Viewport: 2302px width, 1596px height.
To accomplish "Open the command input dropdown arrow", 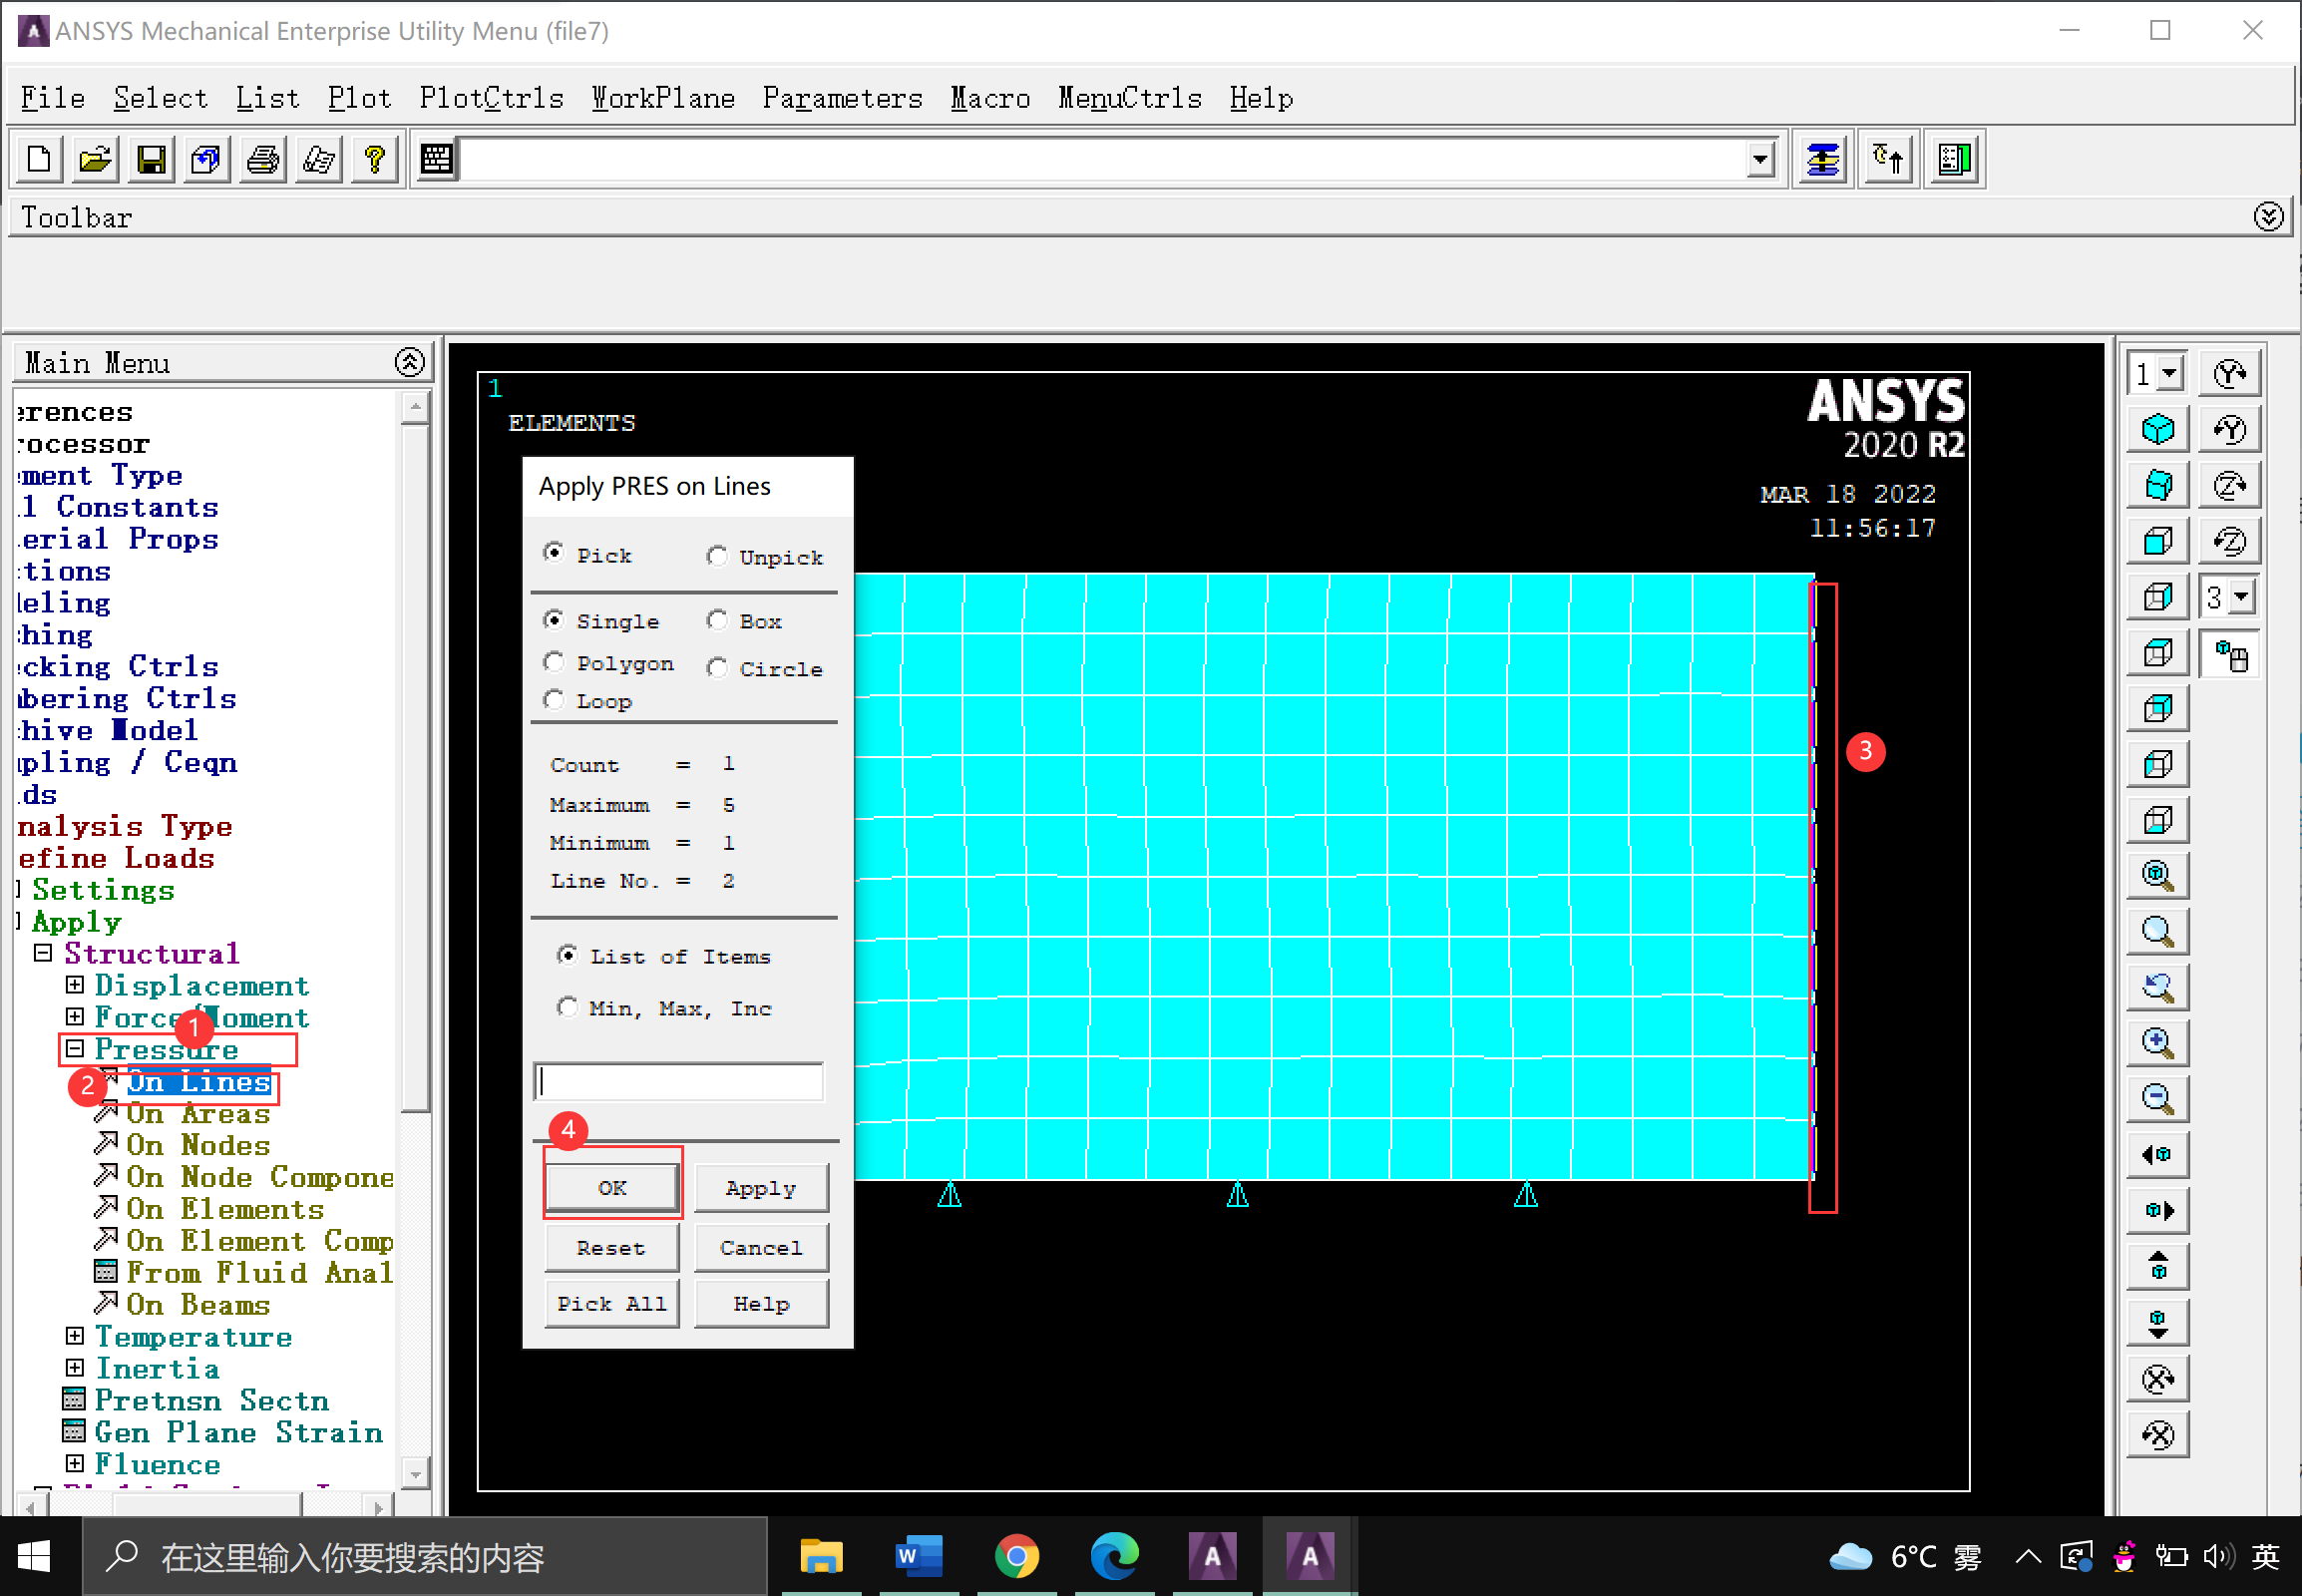I will [x=1760, y=160].
